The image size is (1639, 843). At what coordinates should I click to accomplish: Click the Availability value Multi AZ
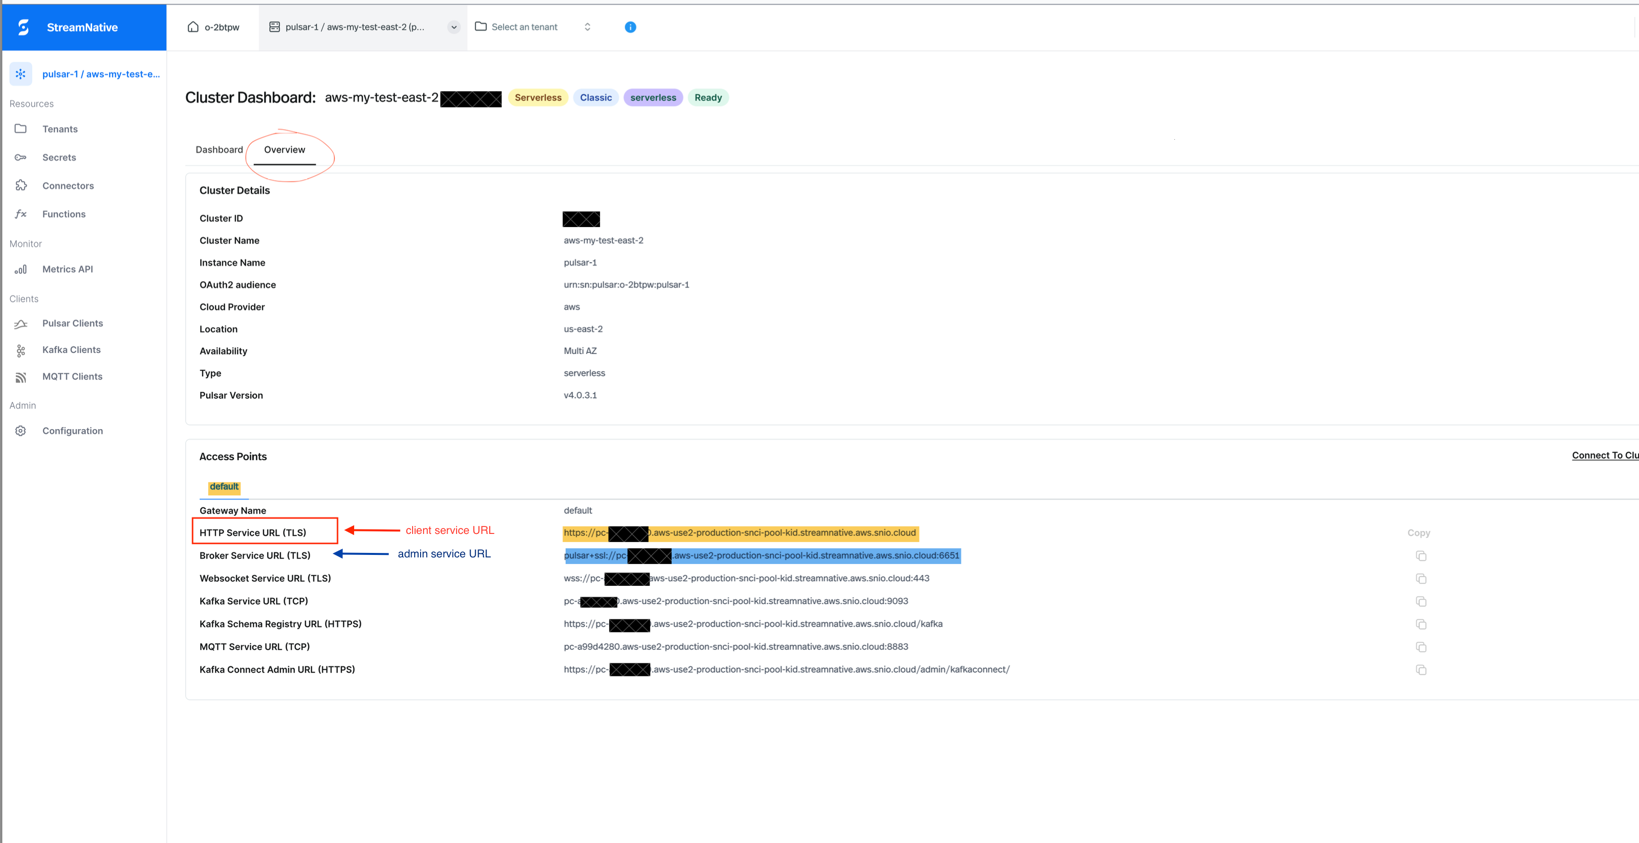point(580,351)
